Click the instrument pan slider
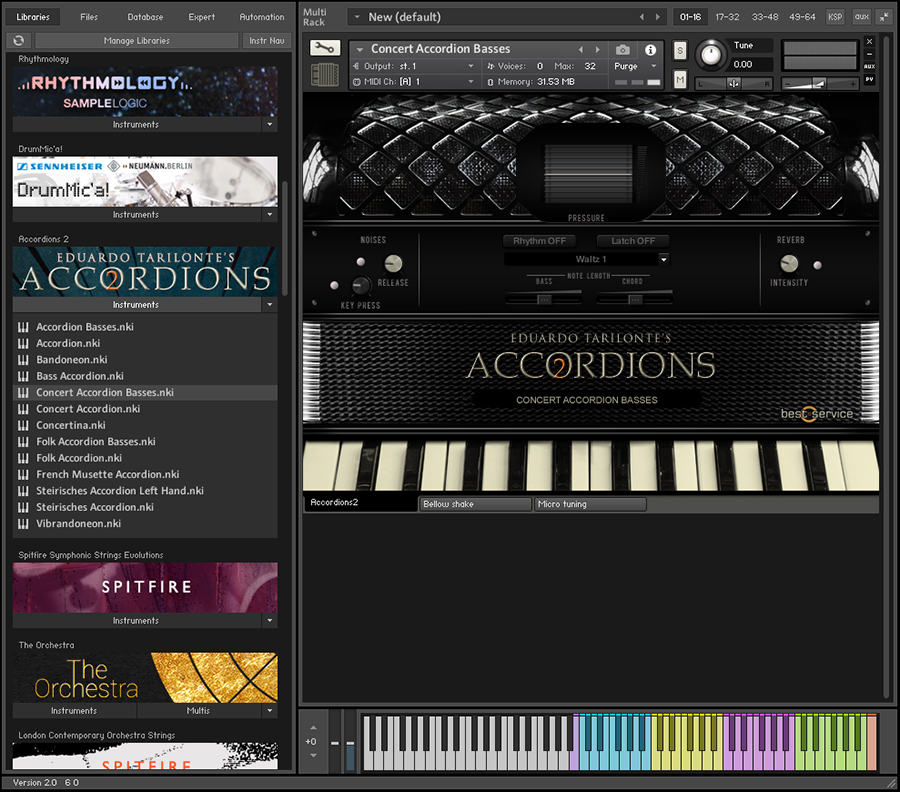 [734, 84]
